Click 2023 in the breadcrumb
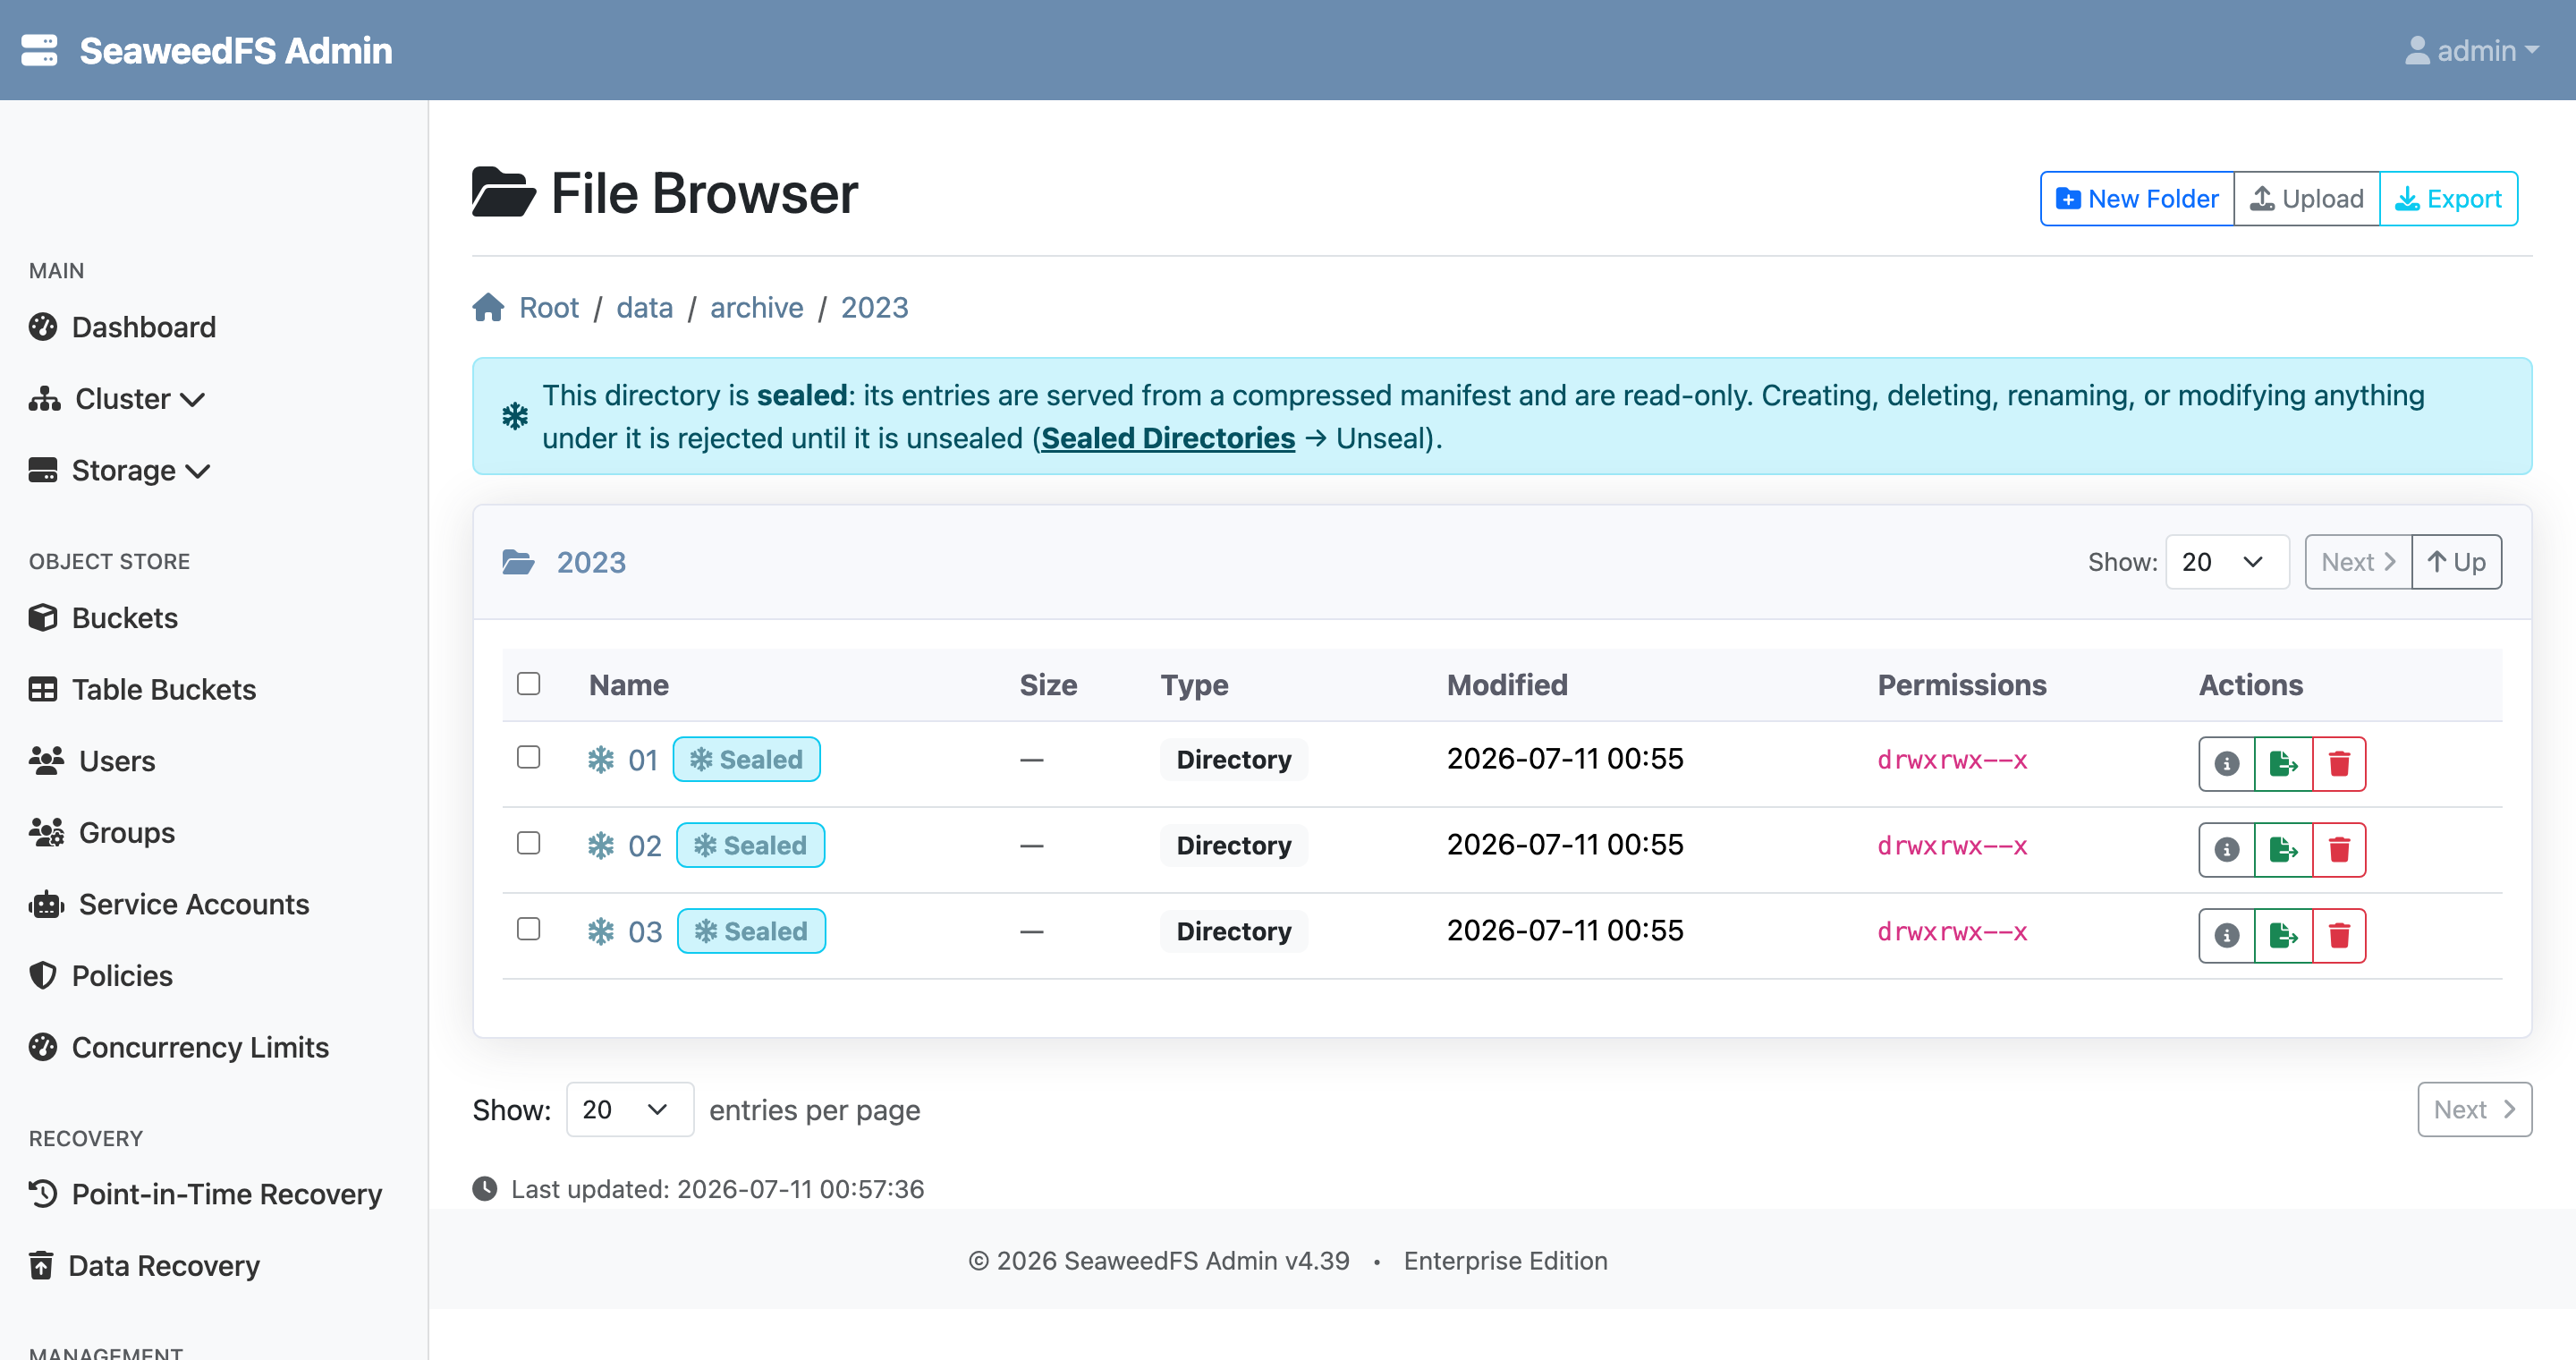Screen dimensions: 2576x1360 (x=874, y=307)
